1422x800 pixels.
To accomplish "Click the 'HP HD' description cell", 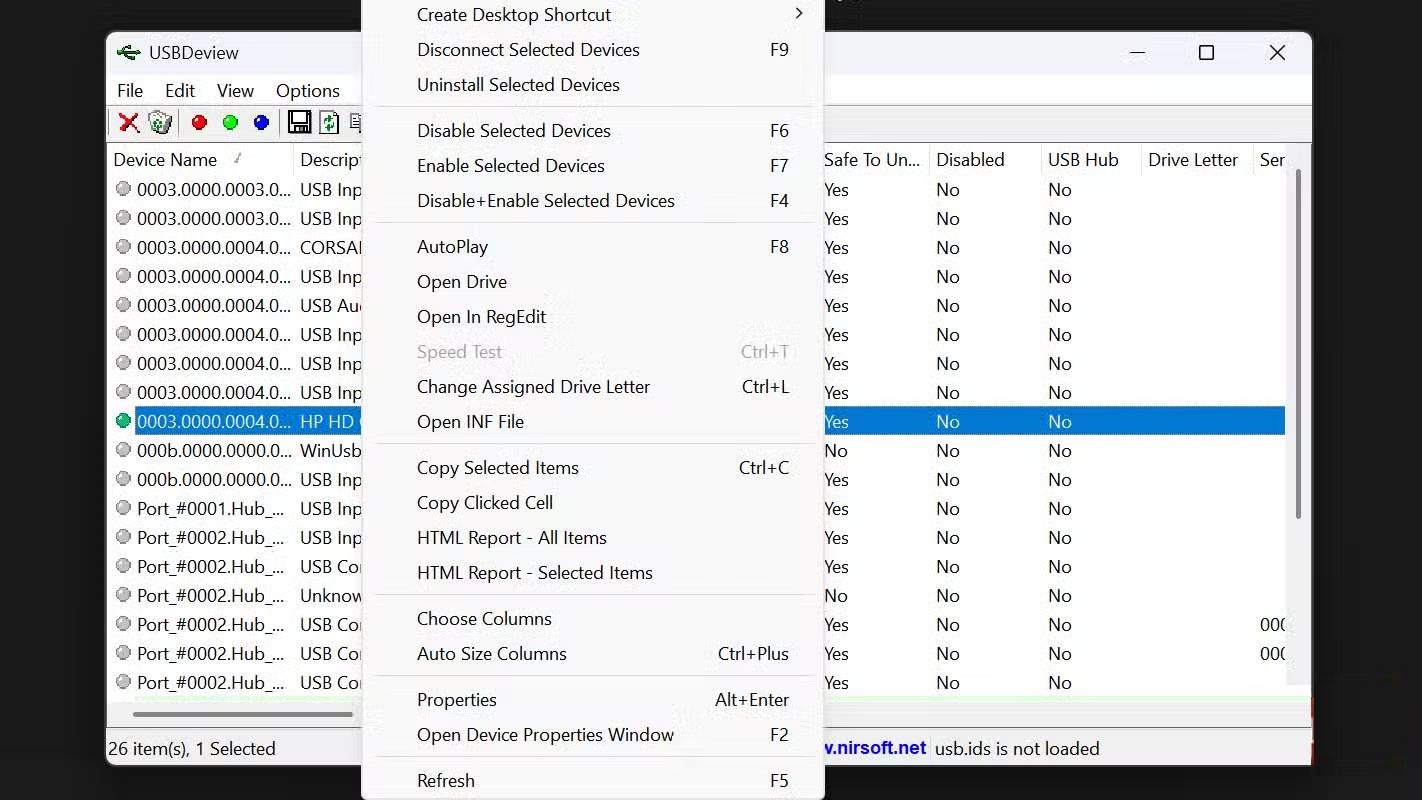I will [330, 422].
